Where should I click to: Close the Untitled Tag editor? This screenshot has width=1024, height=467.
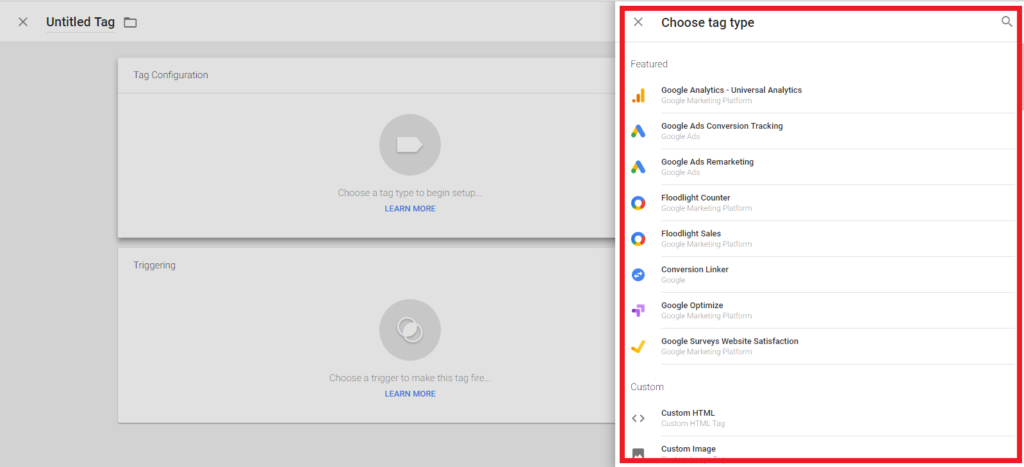[x=23, y=22]
